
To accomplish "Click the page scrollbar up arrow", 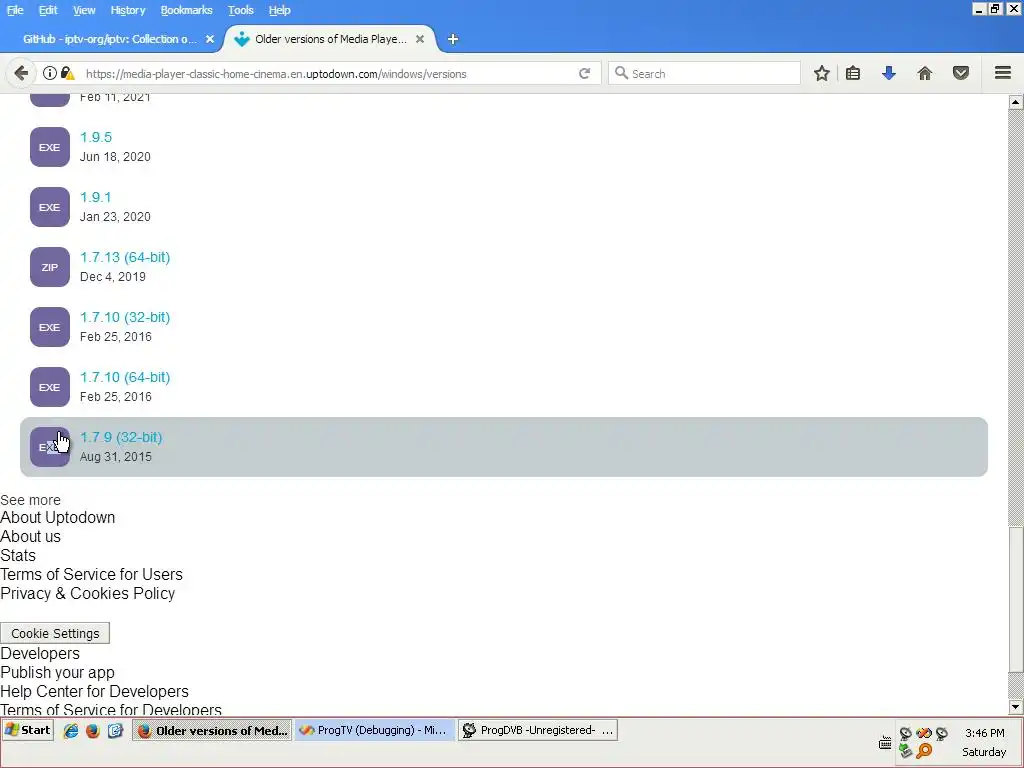I will [x=1016, y=102].
